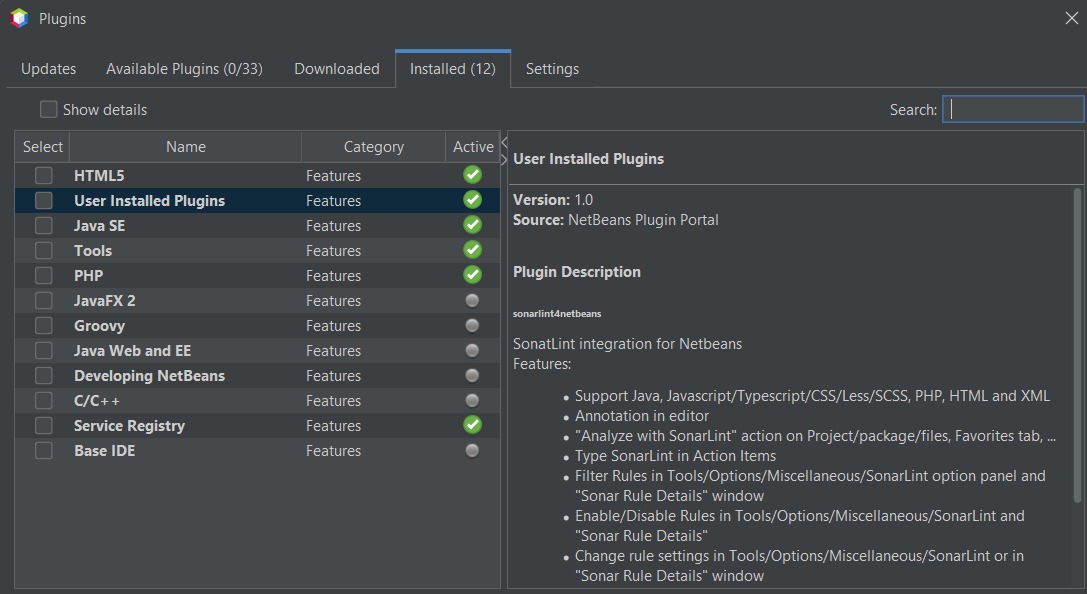Switch to the Available Plugins tab

(x=184, y=69)
